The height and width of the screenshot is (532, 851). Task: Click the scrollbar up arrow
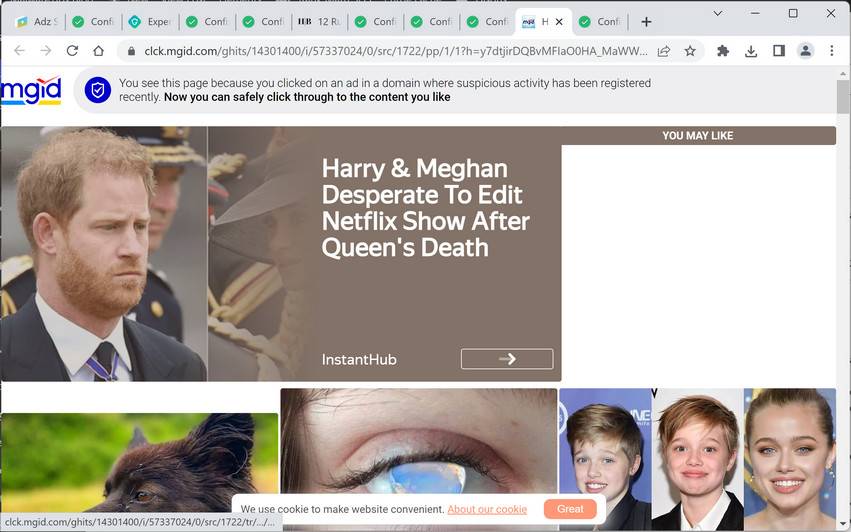tap(843, 73)
